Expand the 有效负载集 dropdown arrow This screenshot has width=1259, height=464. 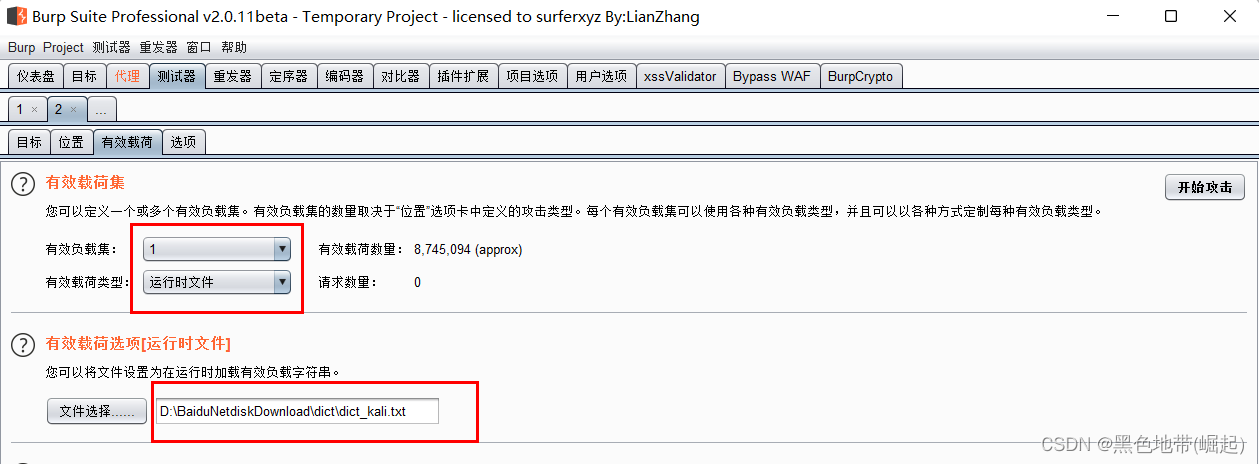(x=282, y=249)
